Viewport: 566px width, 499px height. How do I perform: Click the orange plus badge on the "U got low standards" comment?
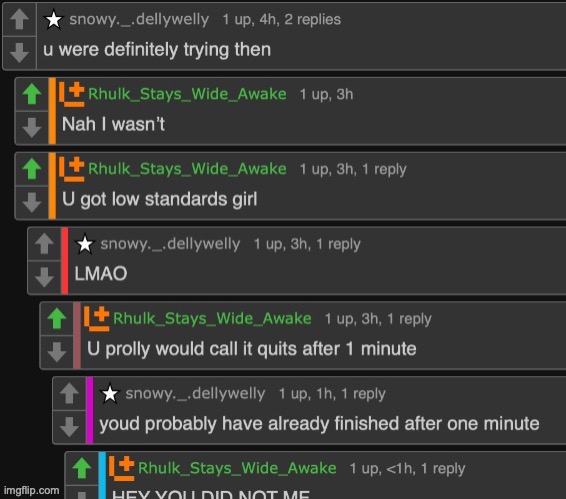[72, 169]
